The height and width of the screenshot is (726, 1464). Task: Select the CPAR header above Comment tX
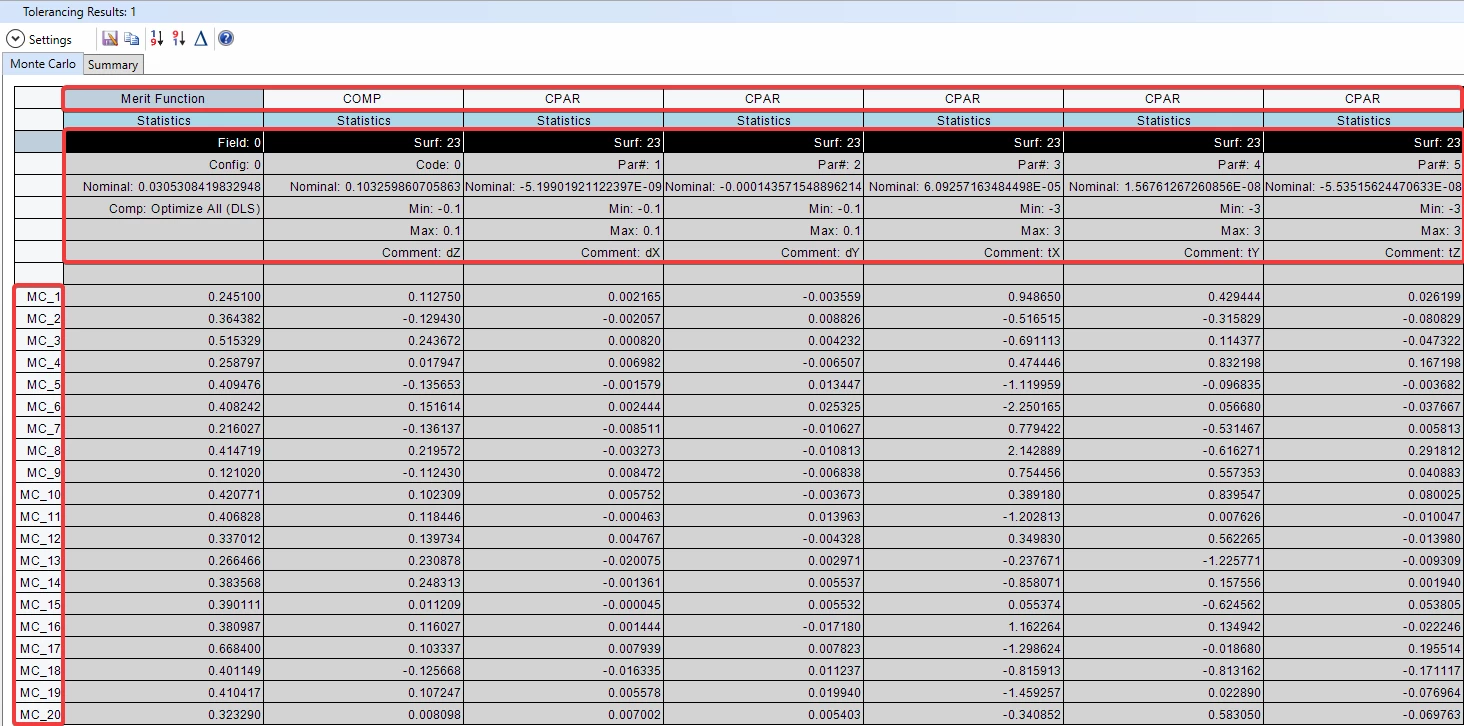963,99
